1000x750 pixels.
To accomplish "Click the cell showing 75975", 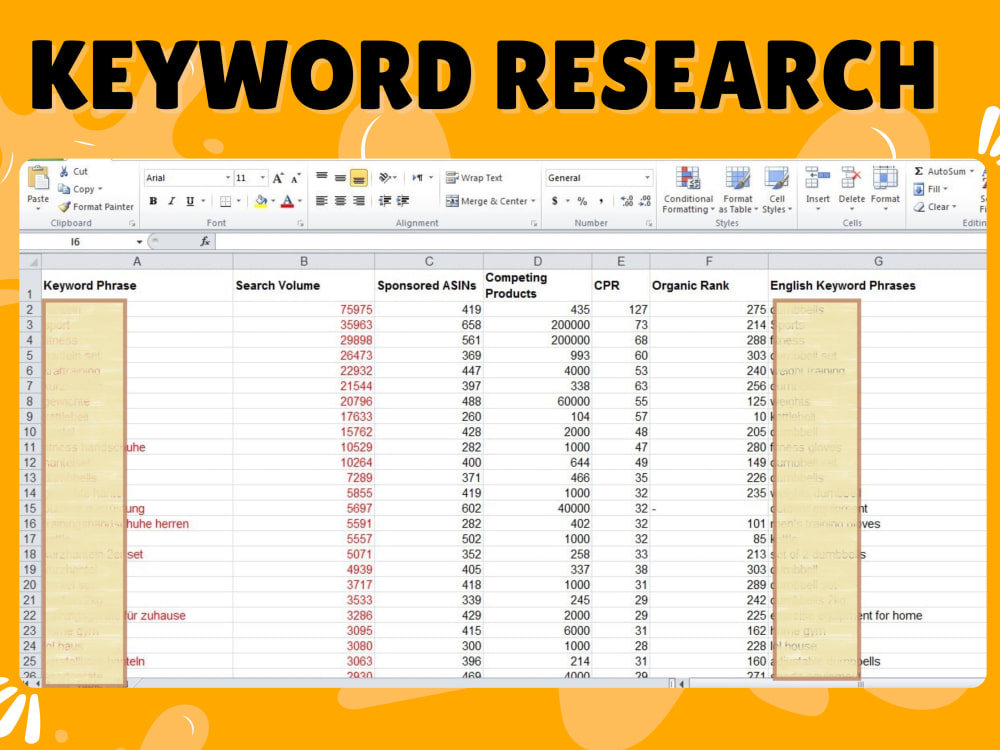I will coord(304,309).
